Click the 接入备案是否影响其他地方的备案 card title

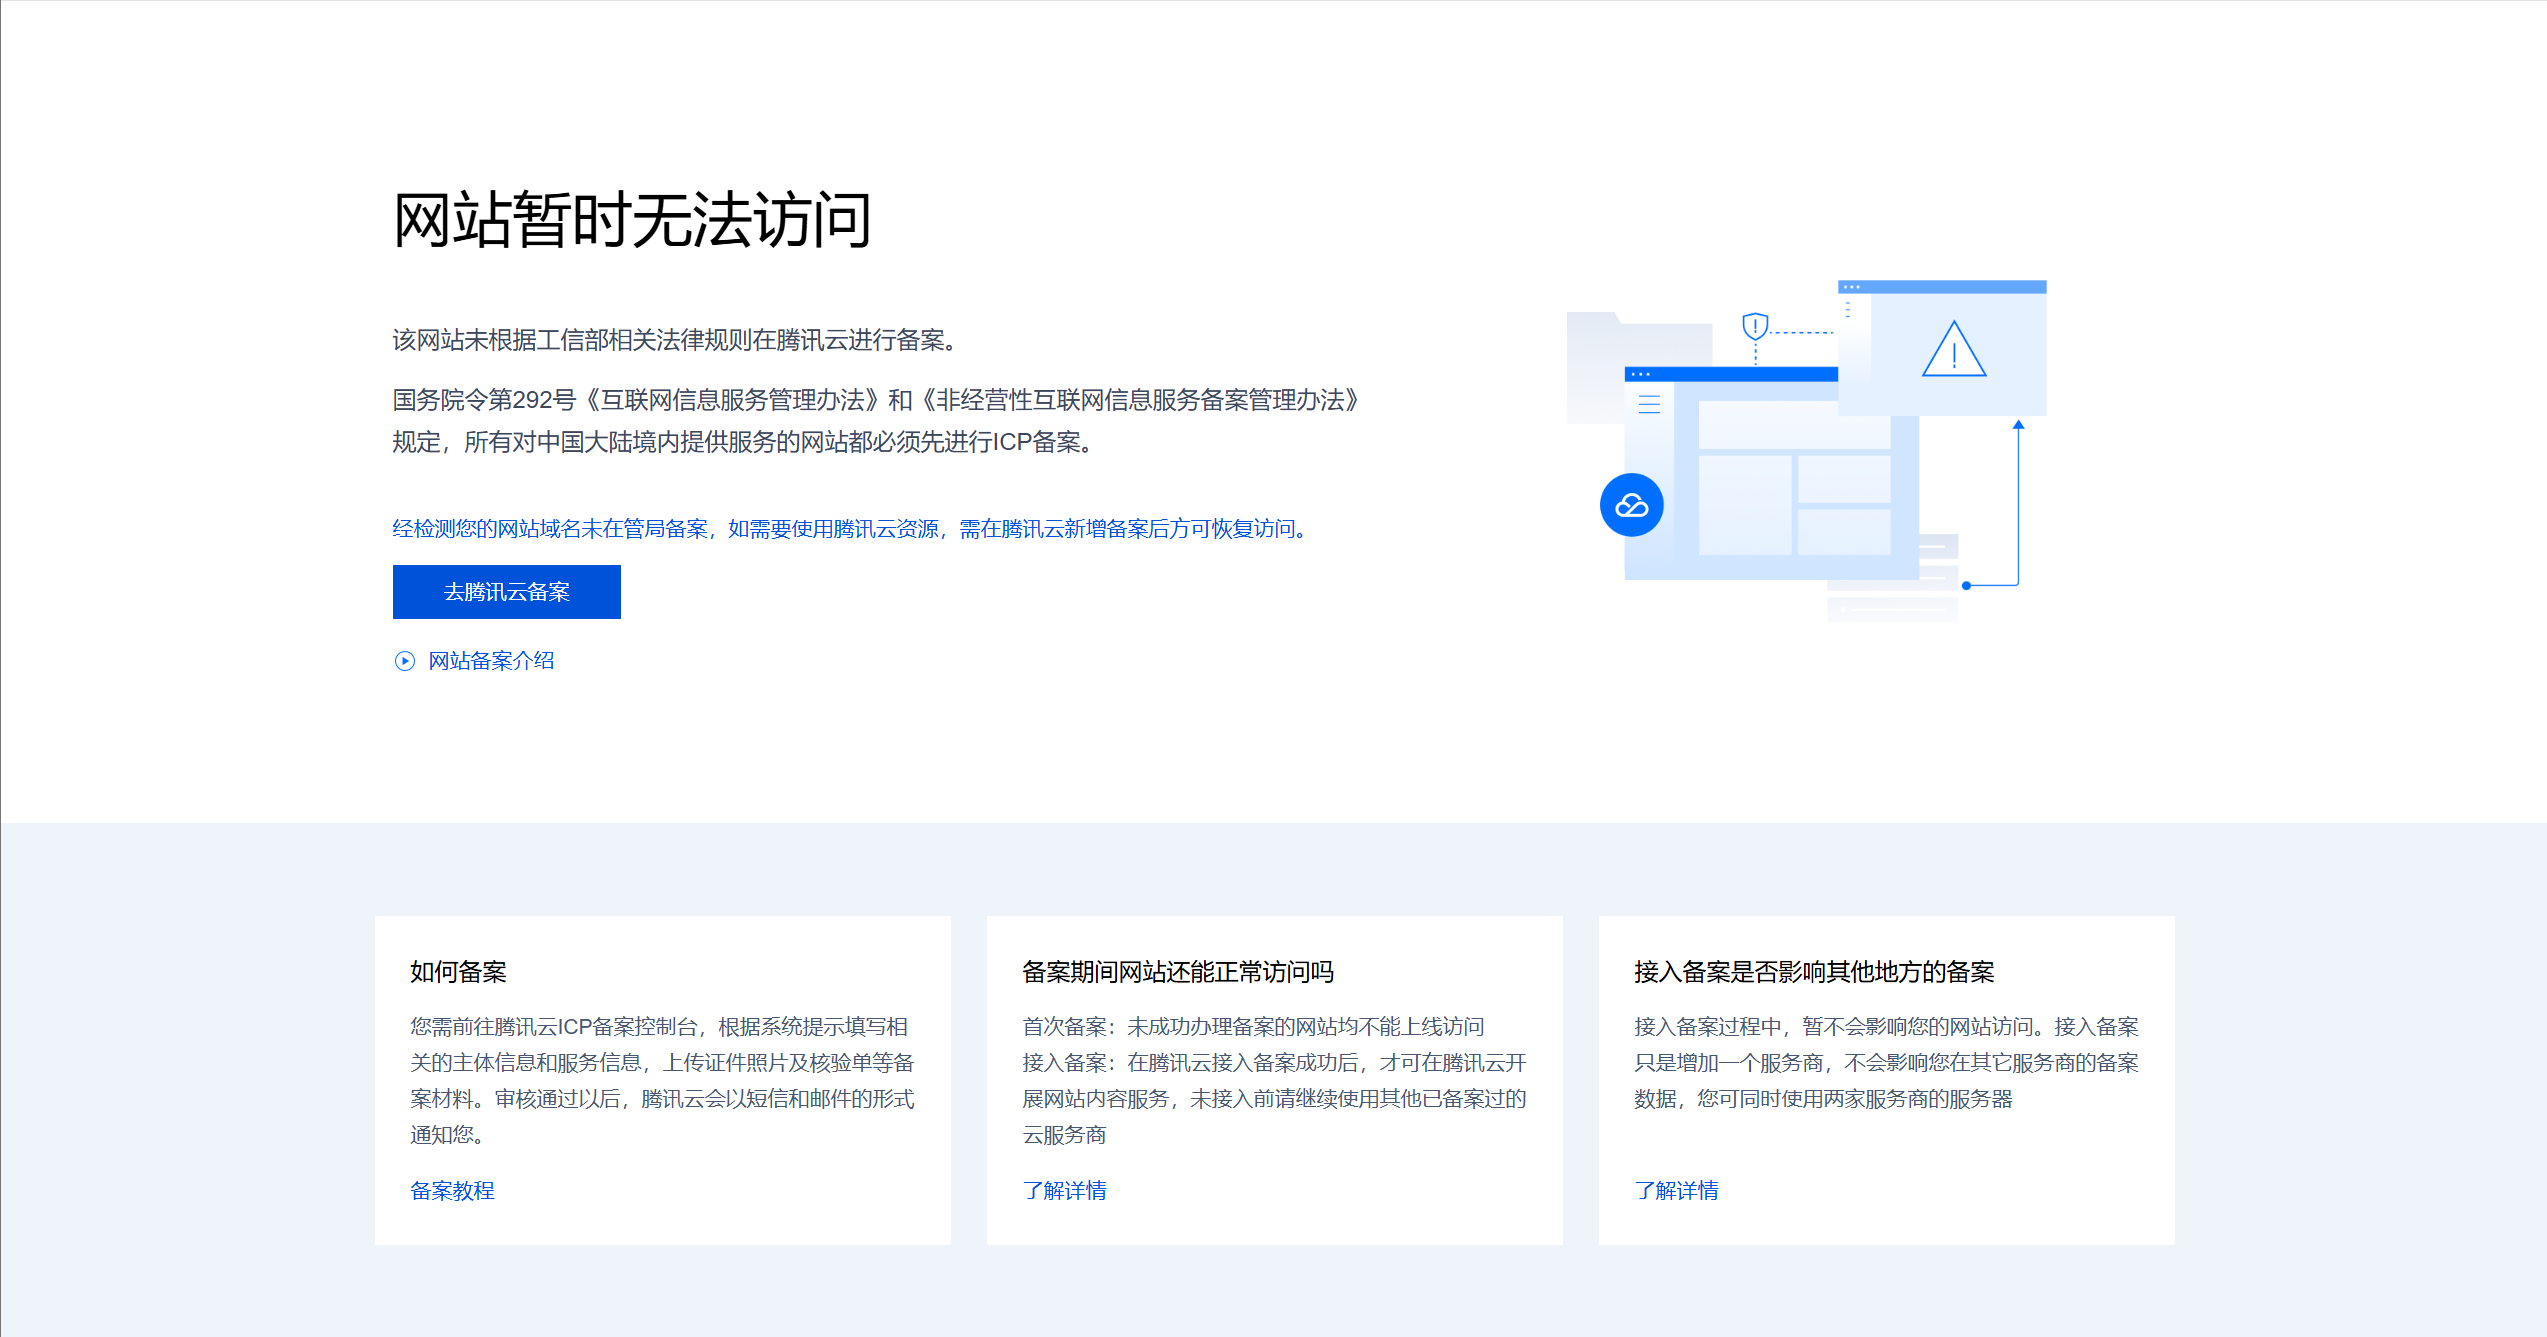[x=1813, y=972]
